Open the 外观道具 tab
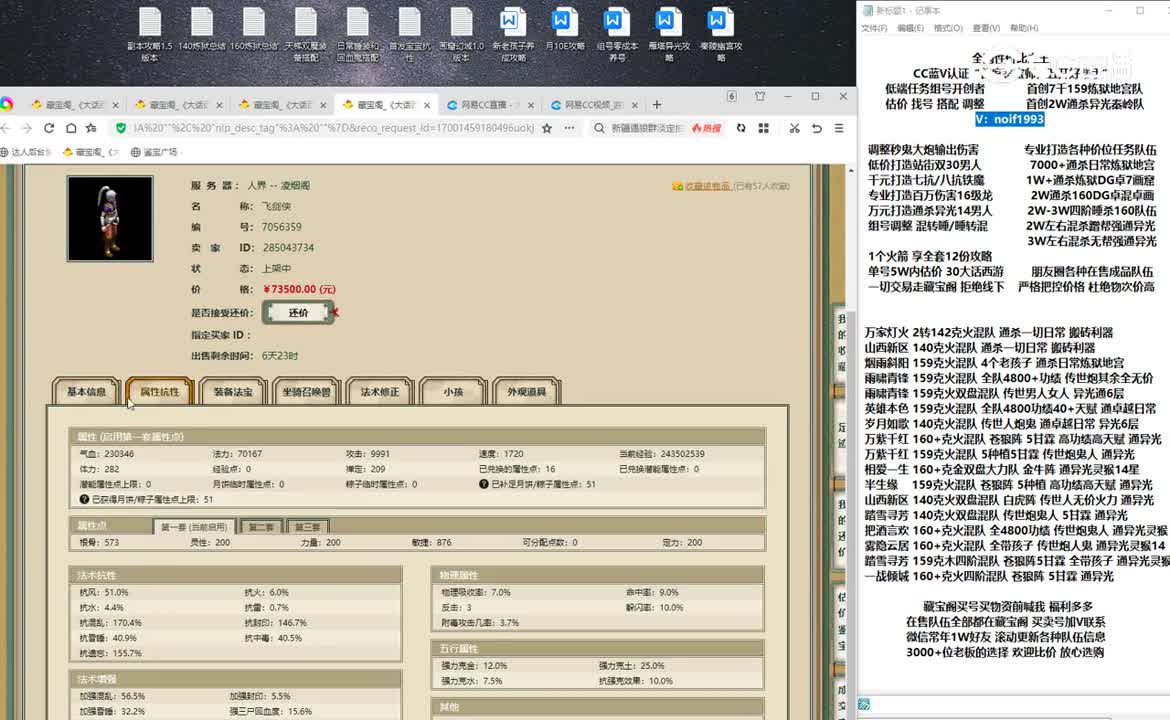The height and width of the screenshot is (720, 1170). [526, 392]
